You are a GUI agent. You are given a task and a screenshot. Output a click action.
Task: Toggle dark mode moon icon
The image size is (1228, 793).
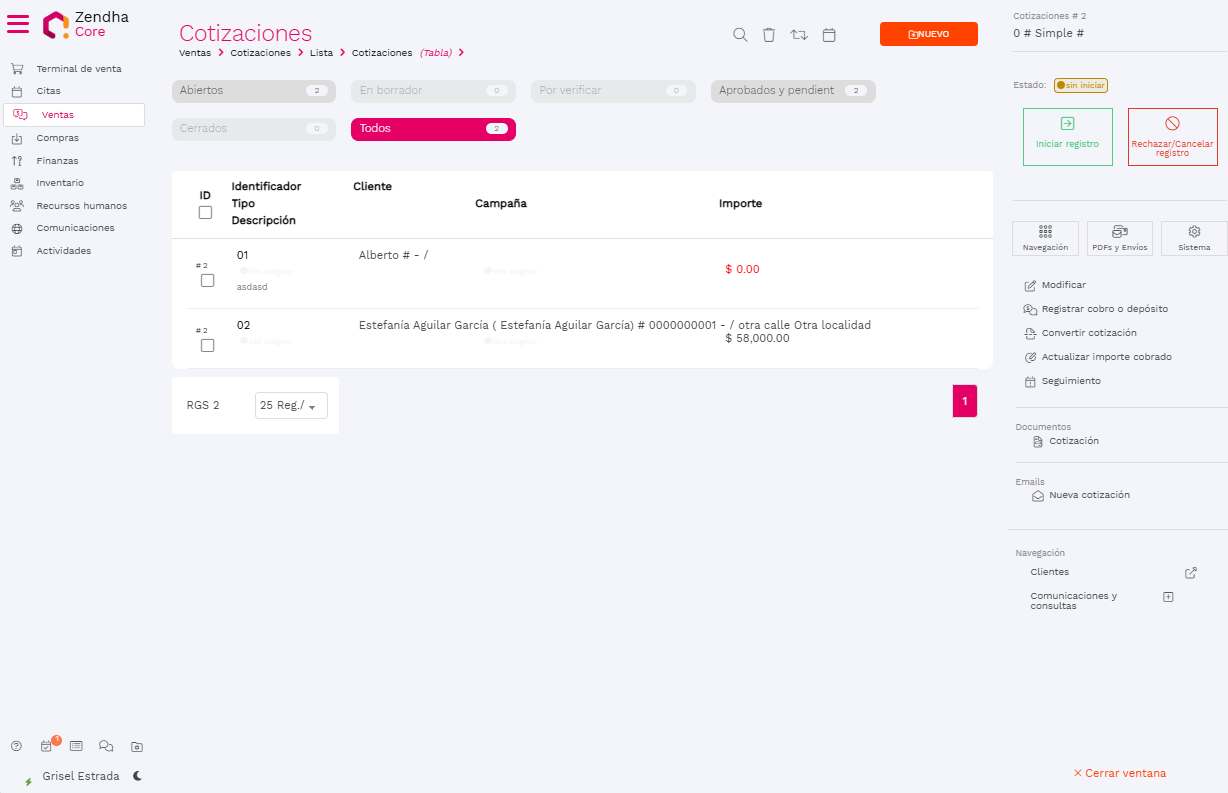coord(137,776)
